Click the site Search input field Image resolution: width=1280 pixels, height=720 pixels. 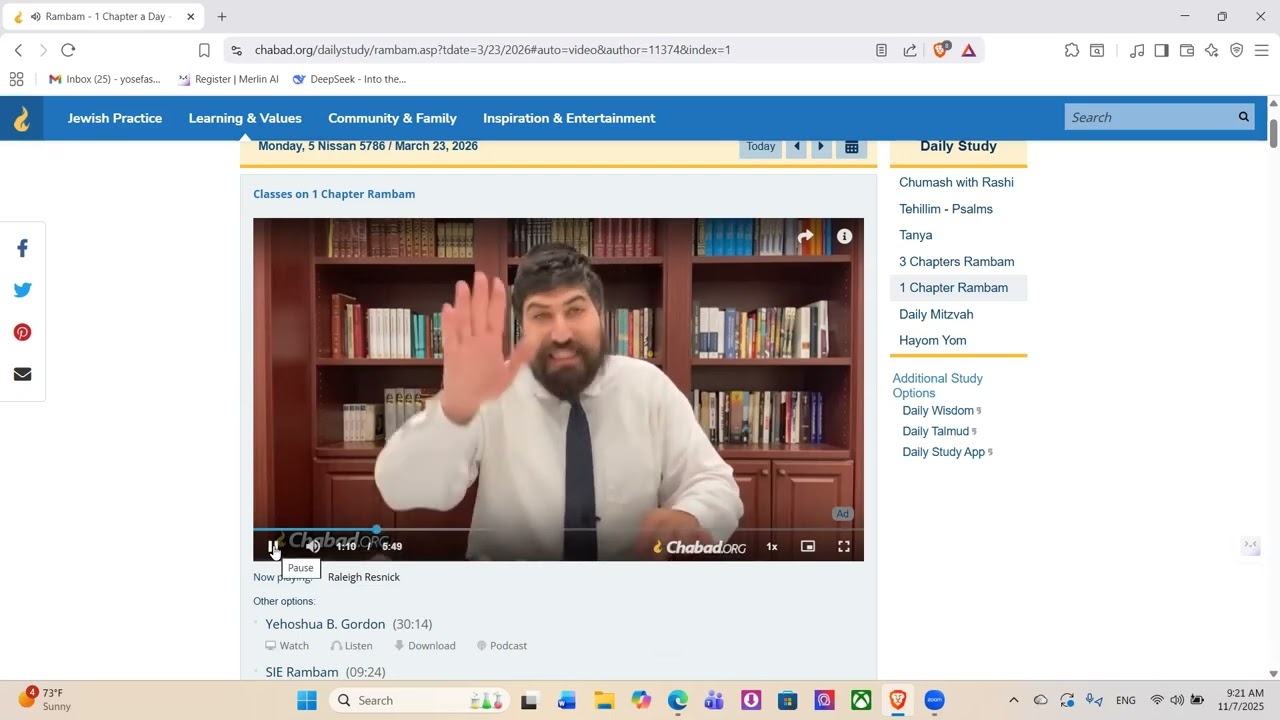(1148, 117)
